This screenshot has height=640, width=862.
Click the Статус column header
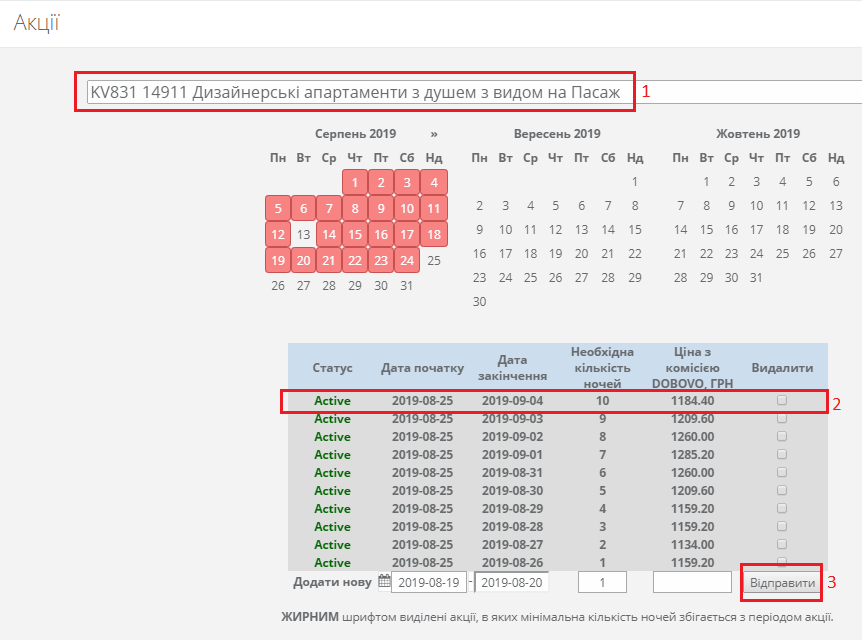click(x=332, y=368)
